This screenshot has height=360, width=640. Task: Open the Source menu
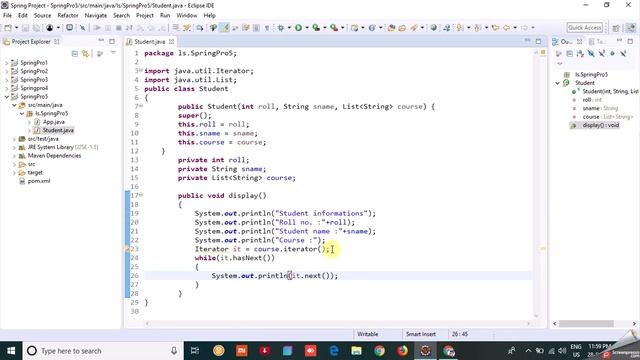click(x=42, y=16)
